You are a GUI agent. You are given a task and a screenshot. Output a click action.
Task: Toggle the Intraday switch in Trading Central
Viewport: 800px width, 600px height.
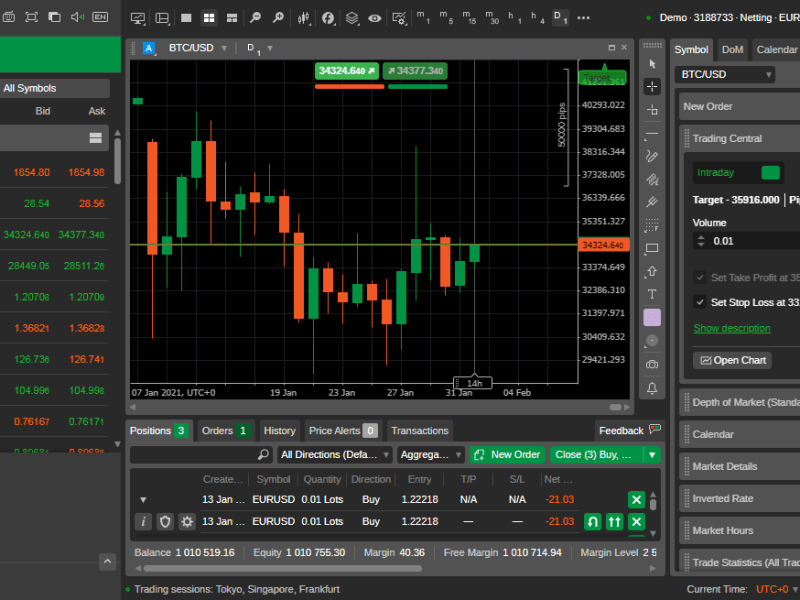click(x=770, y=172)
